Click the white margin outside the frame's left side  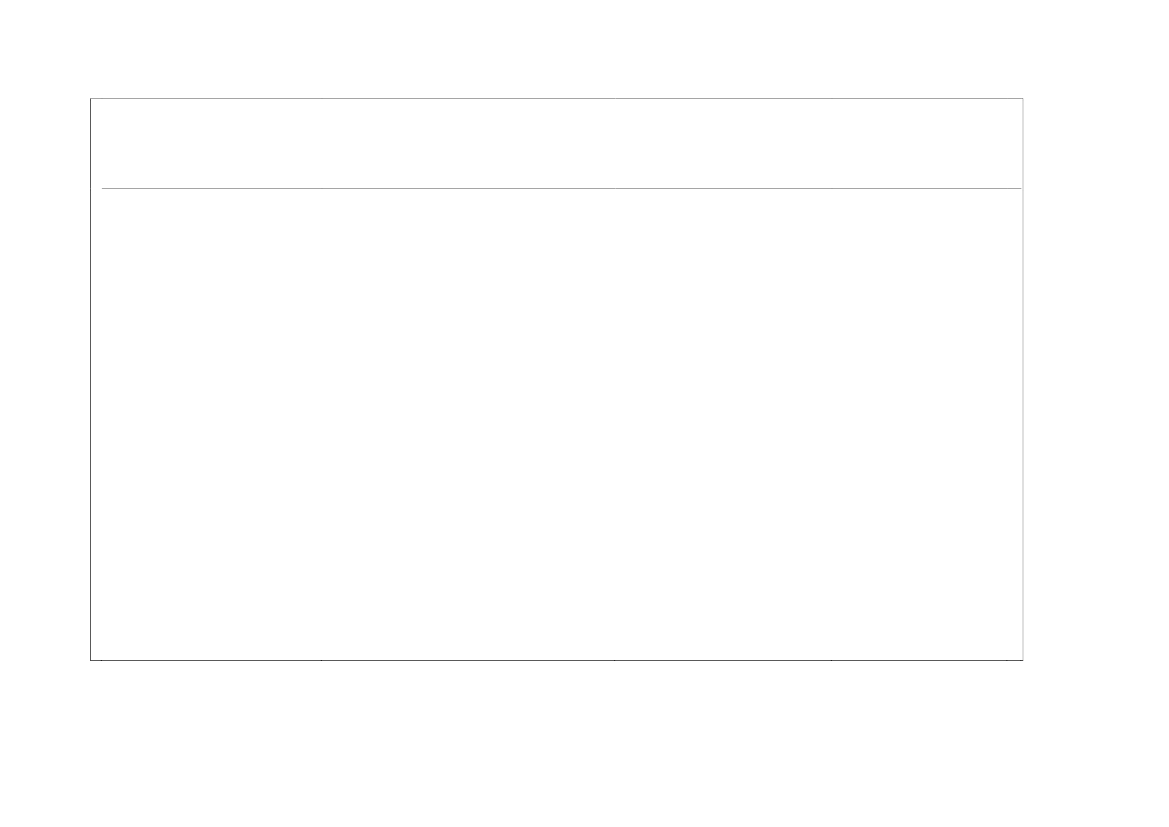coord(45,379)
